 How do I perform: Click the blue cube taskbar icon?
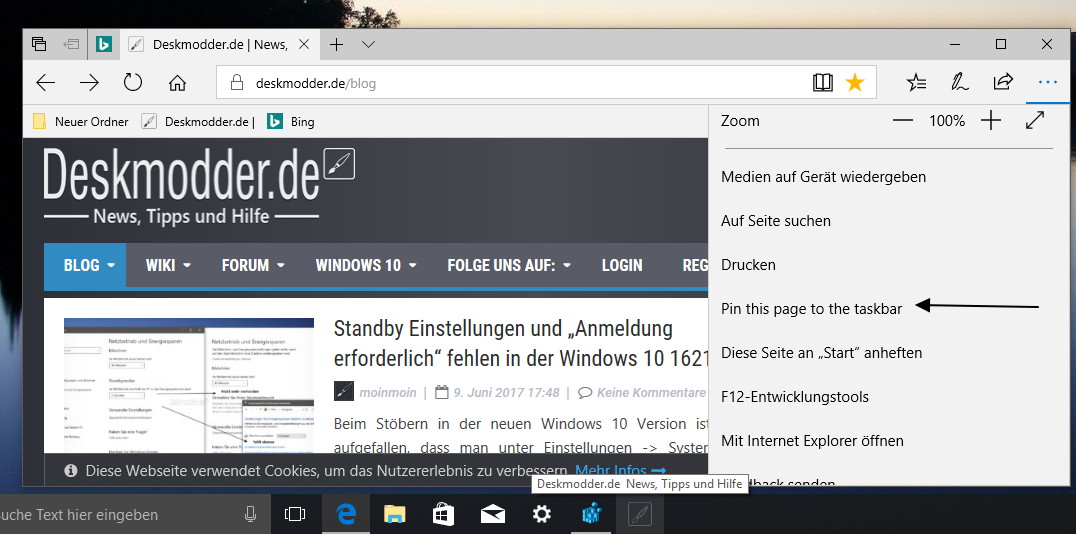[591, 514]
